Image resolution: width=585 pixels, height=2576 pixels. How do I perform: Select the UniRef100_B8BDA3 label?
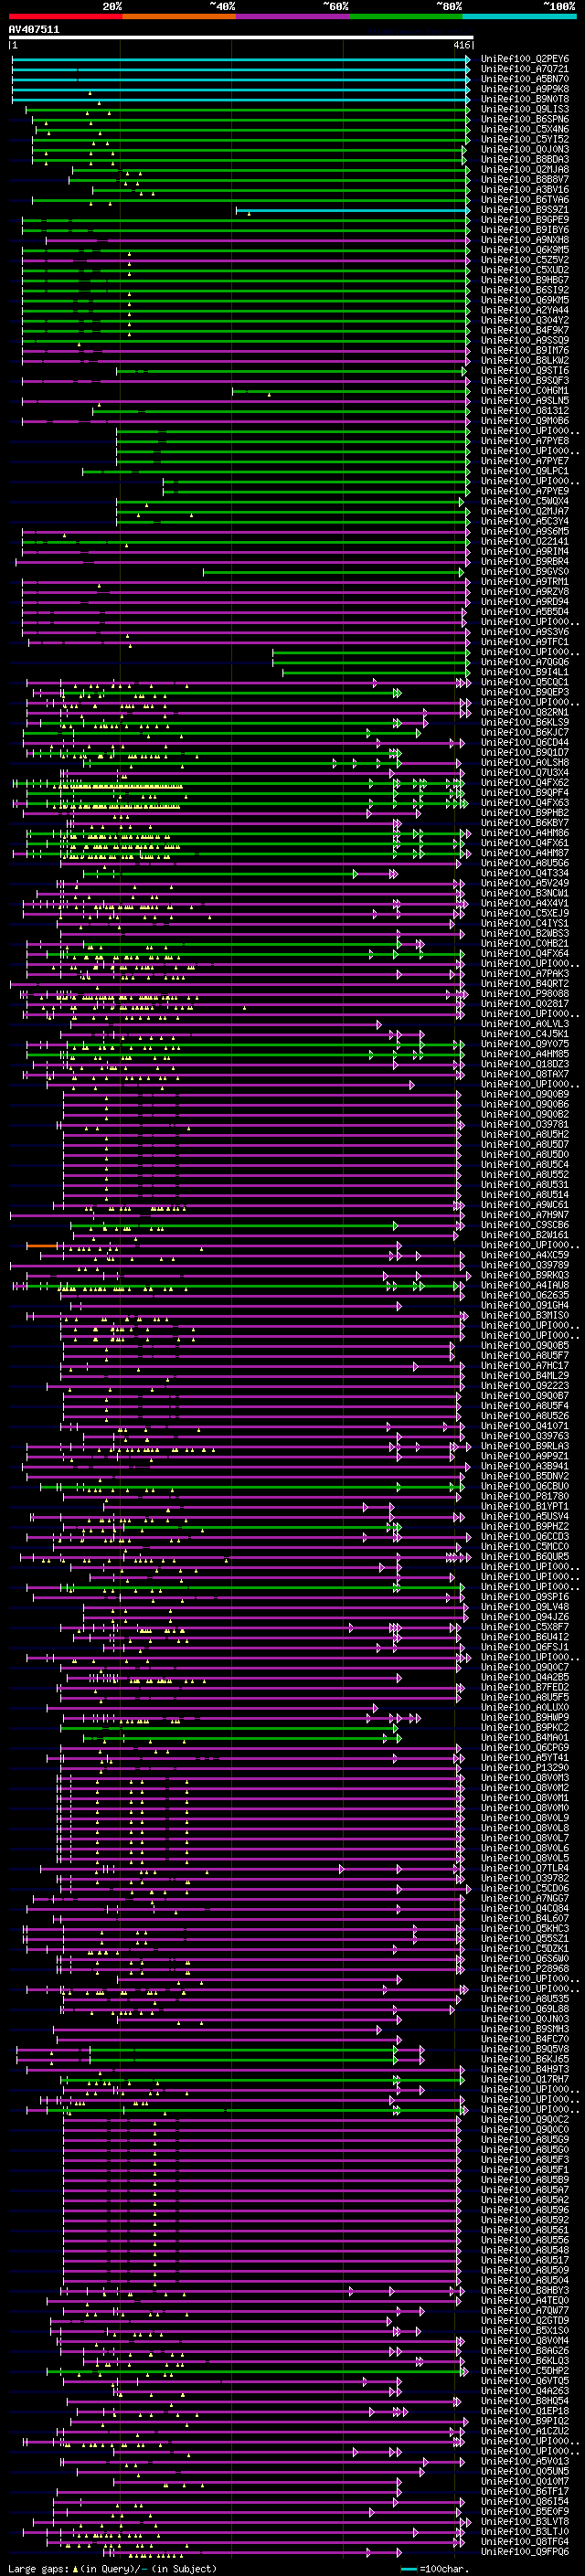coord(525,159)
